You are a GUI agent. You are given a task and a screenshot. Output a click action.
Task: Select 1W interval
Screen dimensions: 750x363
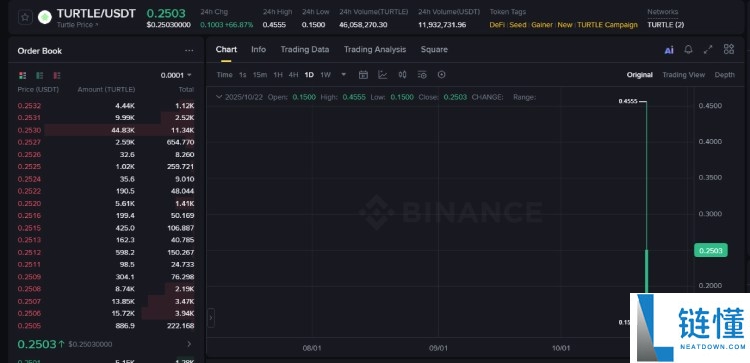point(325,75)
